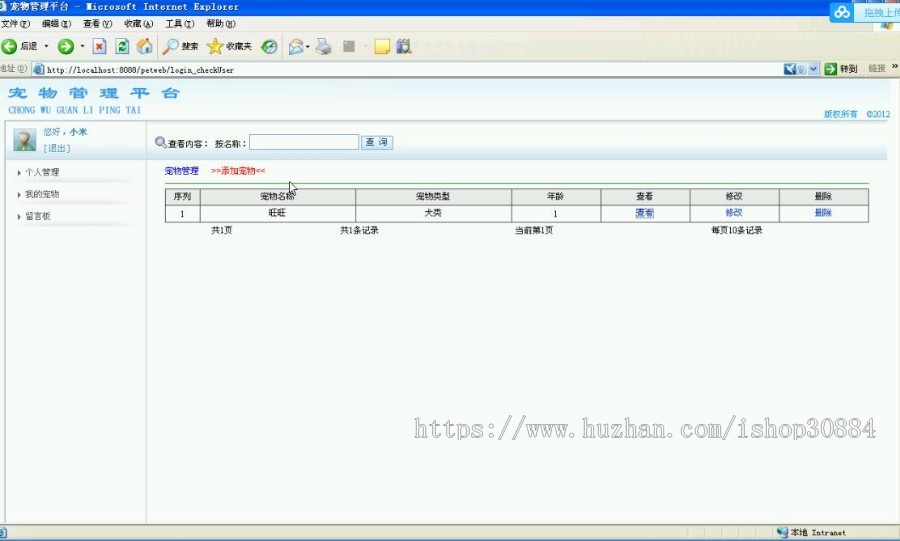
Task: Open the address bar dropdown arrow
Action: (813, 69)
